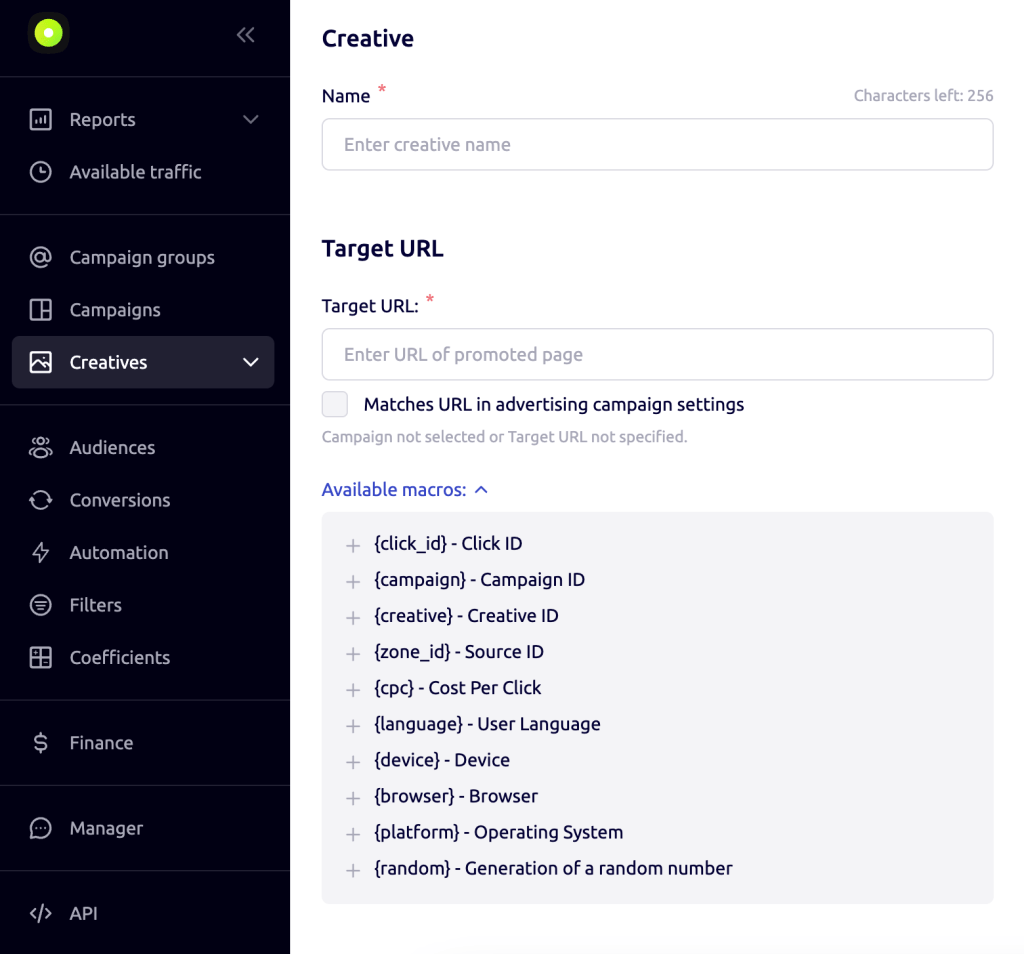Click the green logo icon in sidebar

click(x=47, y=34)
